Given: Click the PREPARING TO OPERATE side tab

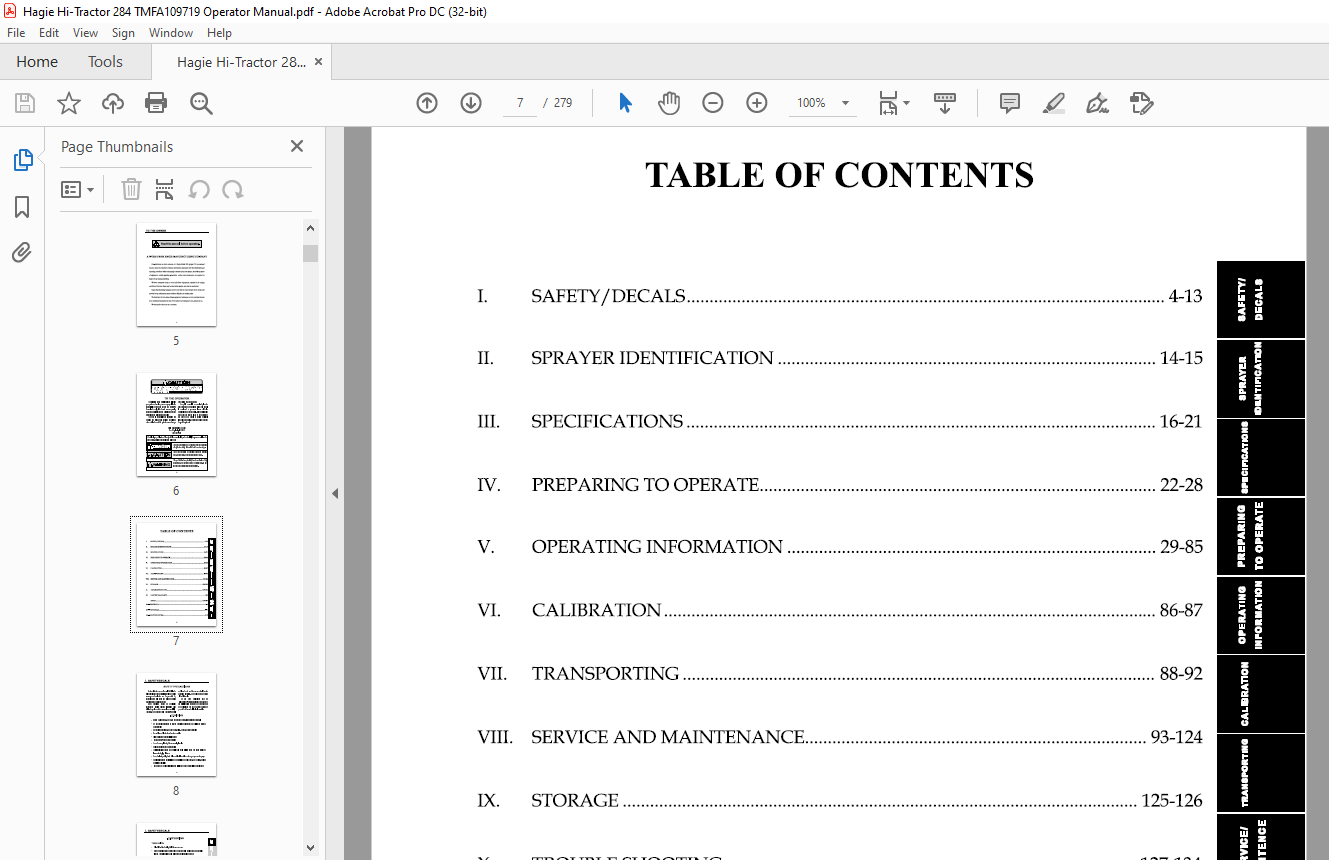Looking at the screenshot, I should (x=1261, y=536).
